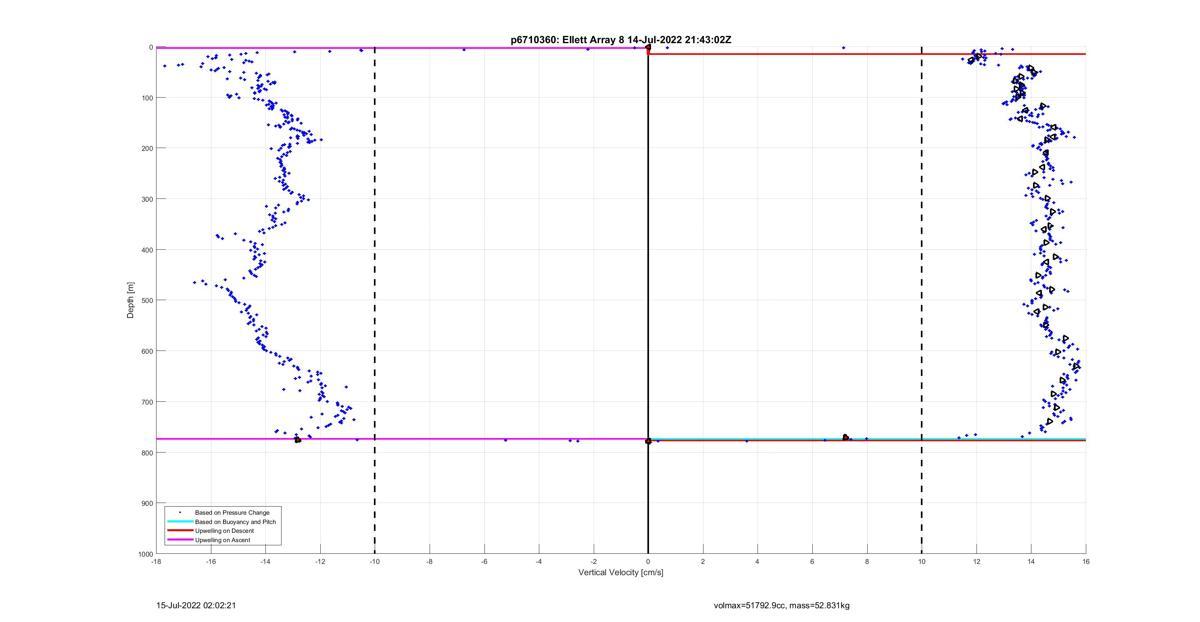Click the magenta line sample in legend
This screenshot has height=622, width=1200.
click(179, 540)
